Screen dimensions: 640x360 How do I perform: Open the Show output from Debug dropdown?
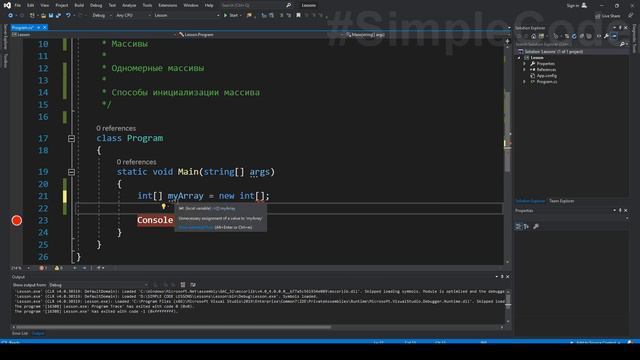(98, 285)
